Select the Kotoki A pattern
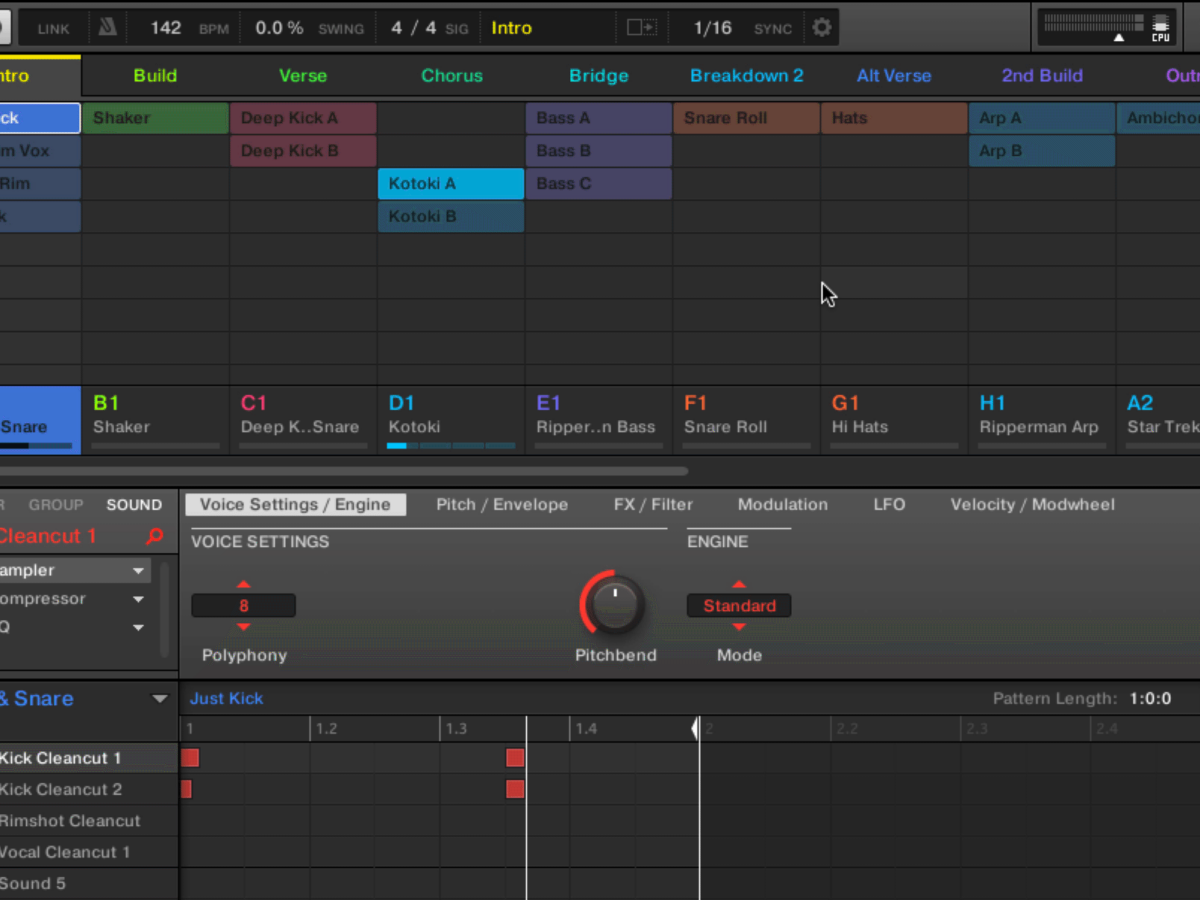 pyautogui.click(x=450, y=184)
